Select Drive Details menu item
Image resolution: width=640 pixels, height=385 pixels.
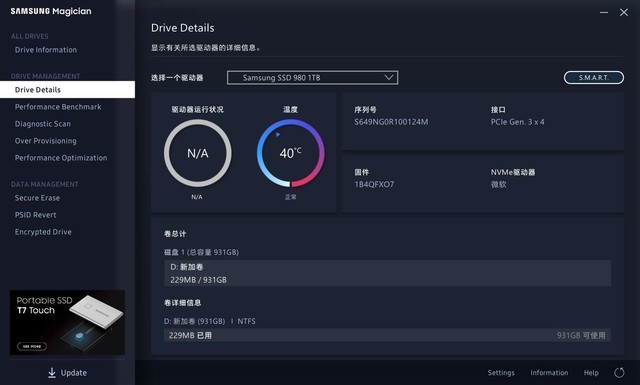tap(67, 89)
